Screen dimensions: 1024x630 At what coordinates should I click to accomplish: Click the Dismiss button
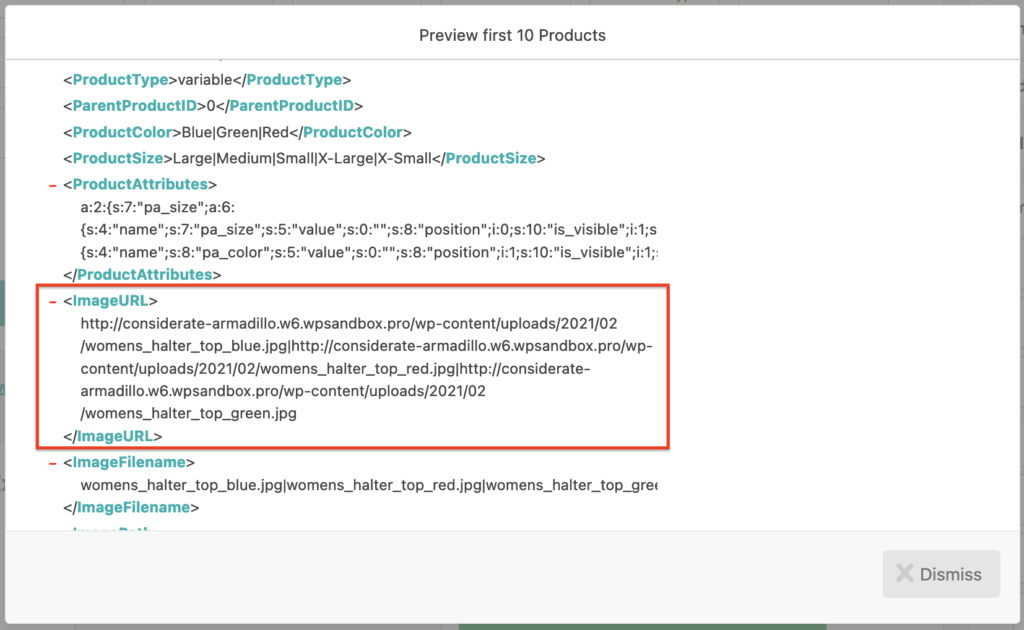pos(941,574)
